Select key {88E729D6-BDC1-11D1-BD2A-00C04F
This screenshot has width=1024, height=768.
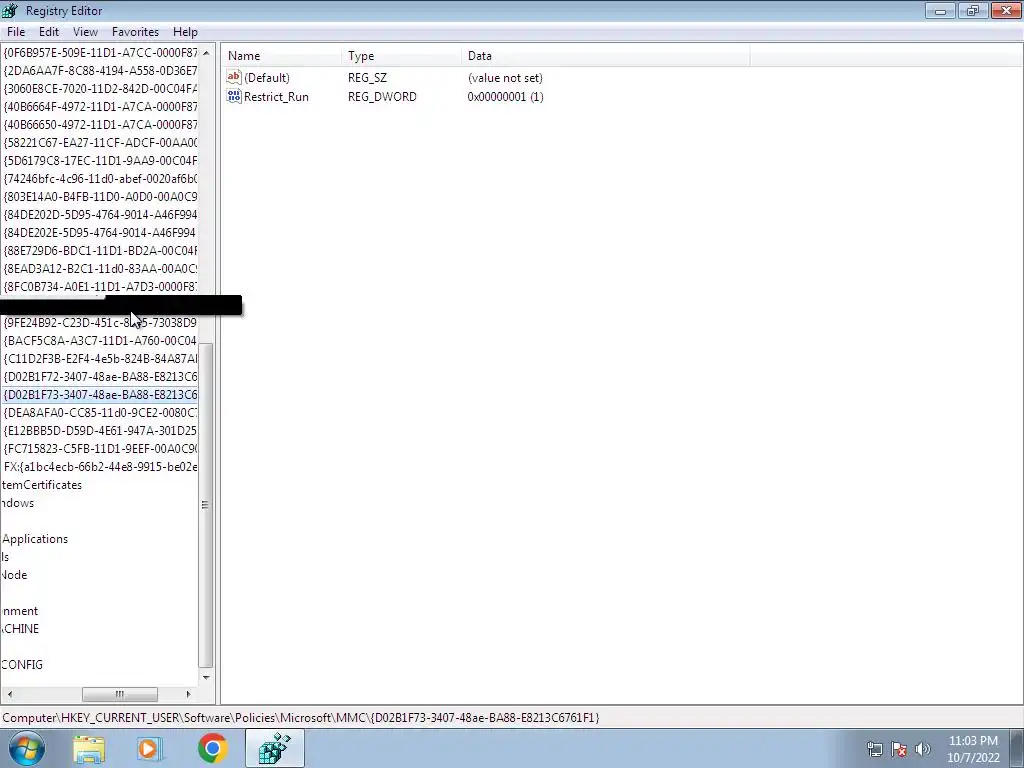coord(100,251)
